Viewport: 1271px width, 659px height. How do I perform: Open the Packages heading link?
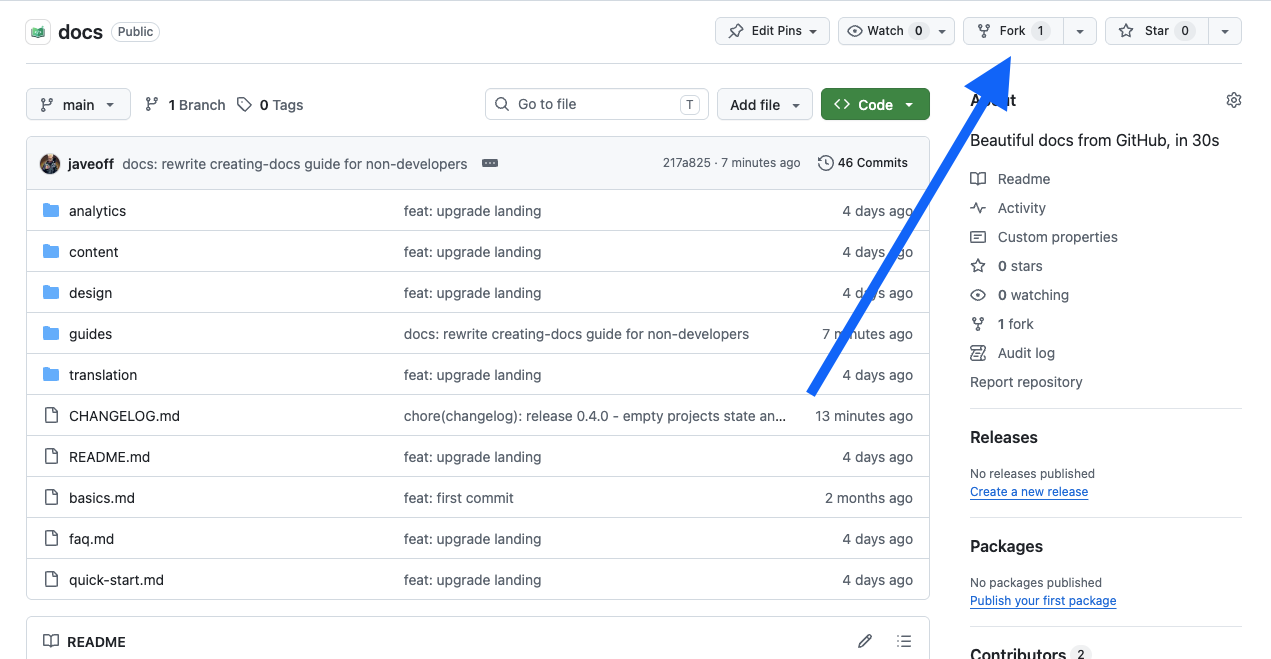click(x=1006, y=546)
